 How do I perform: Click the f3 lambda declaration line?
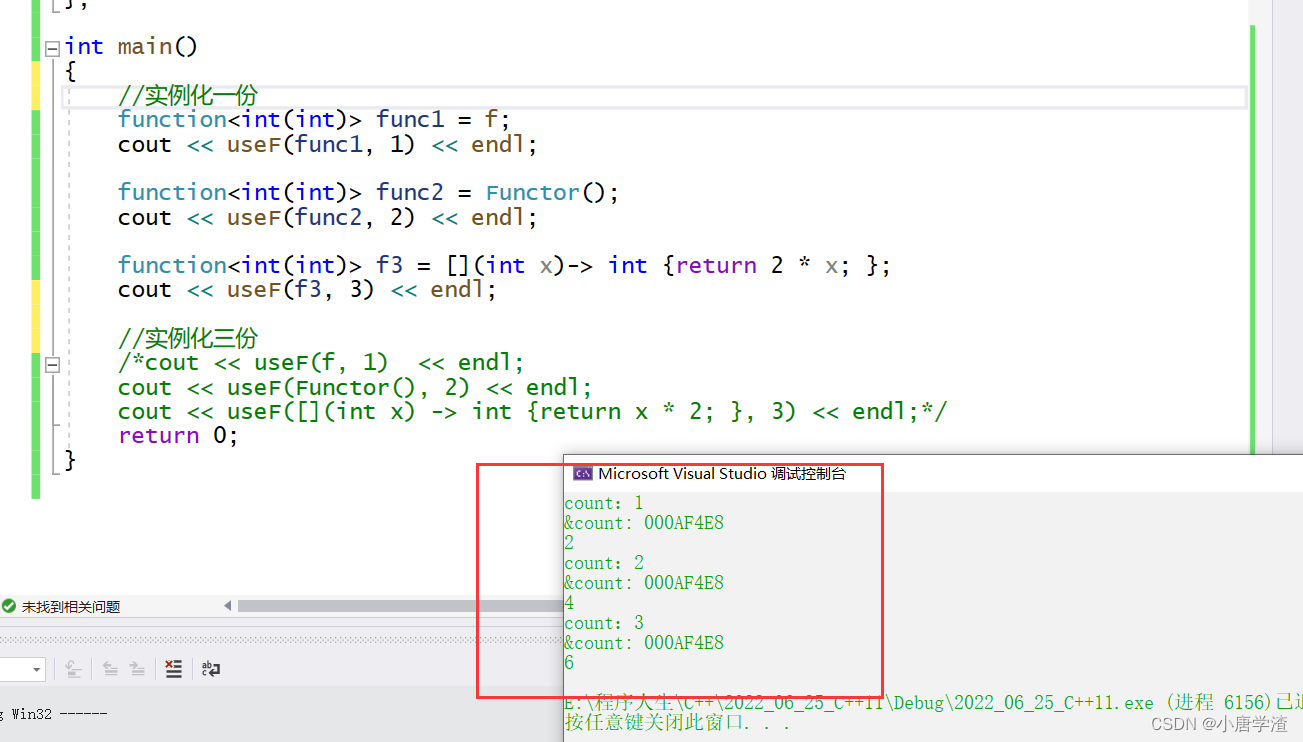(x=504, y=266)
